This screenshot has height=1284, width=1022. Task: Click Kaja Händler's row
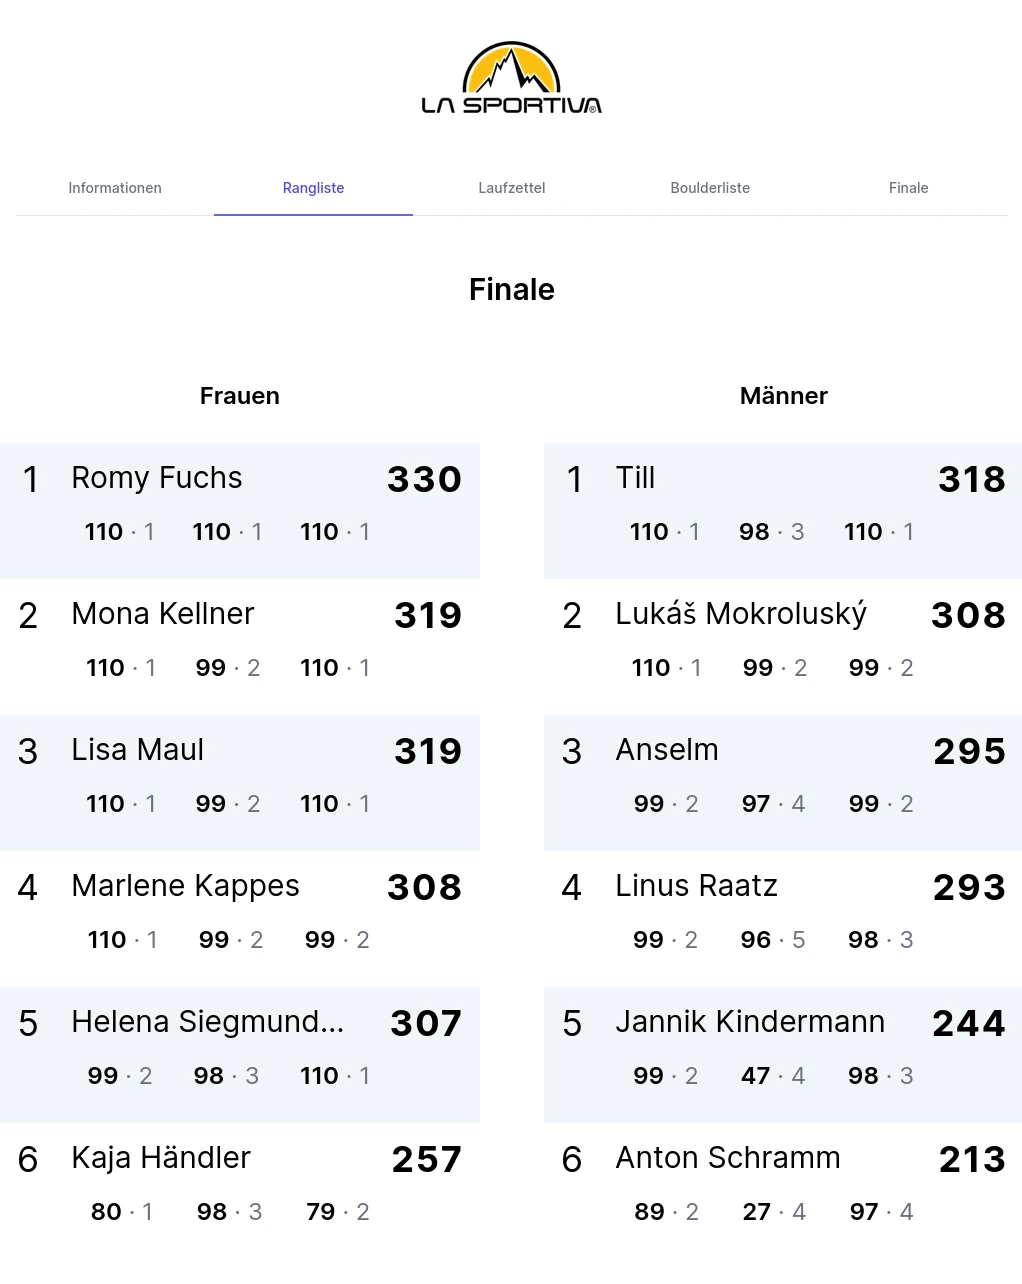coord(240,1191)
